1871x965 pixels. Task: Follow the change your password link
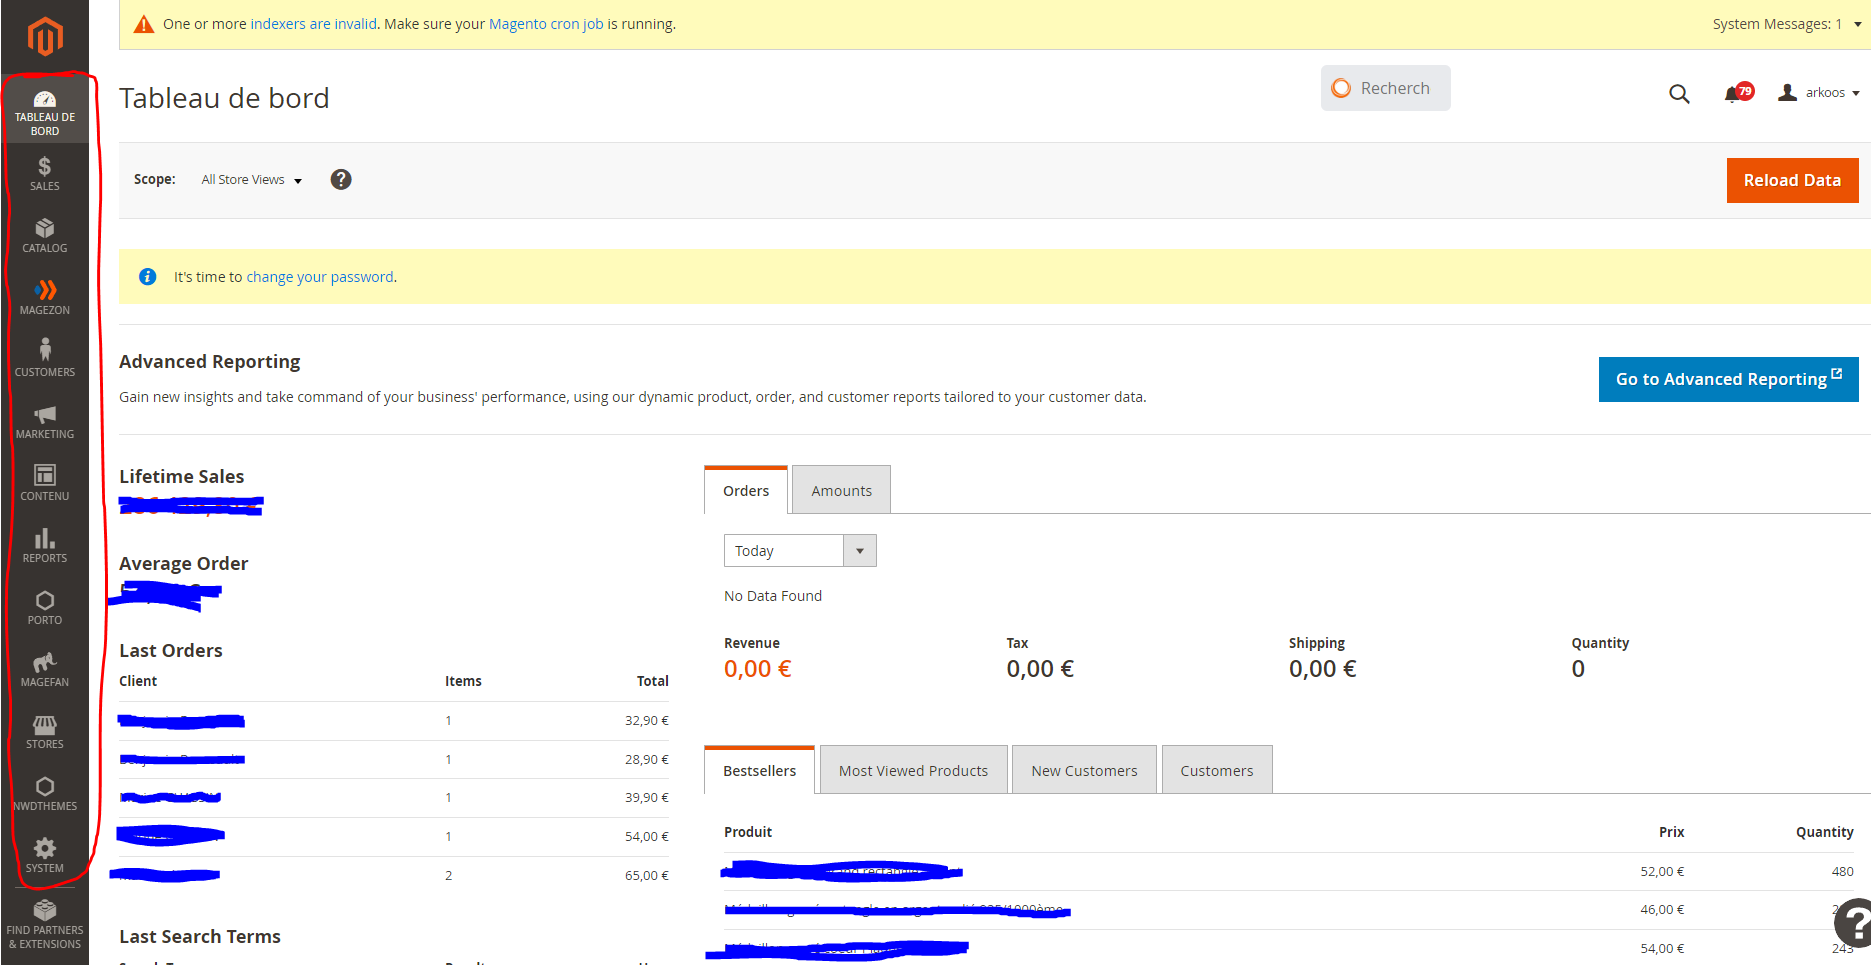[x=319, y=276]
